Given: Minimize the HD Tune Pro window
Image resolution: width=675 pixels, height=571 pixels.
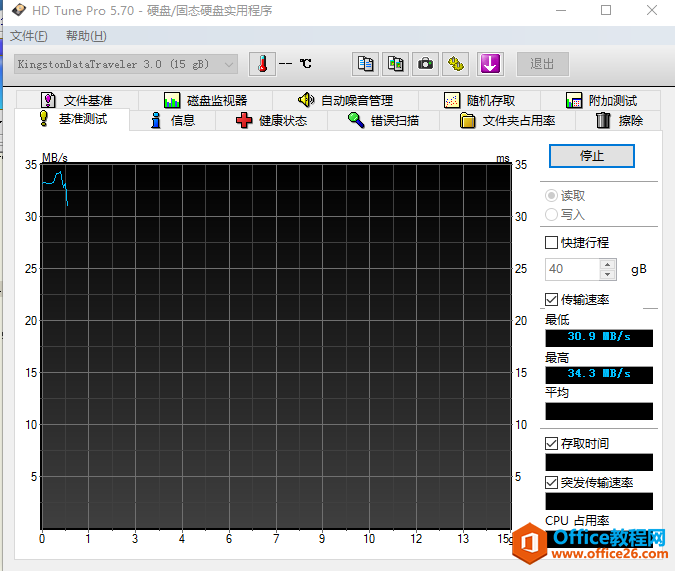Looking at the screenshot, I should click(561, 10).
